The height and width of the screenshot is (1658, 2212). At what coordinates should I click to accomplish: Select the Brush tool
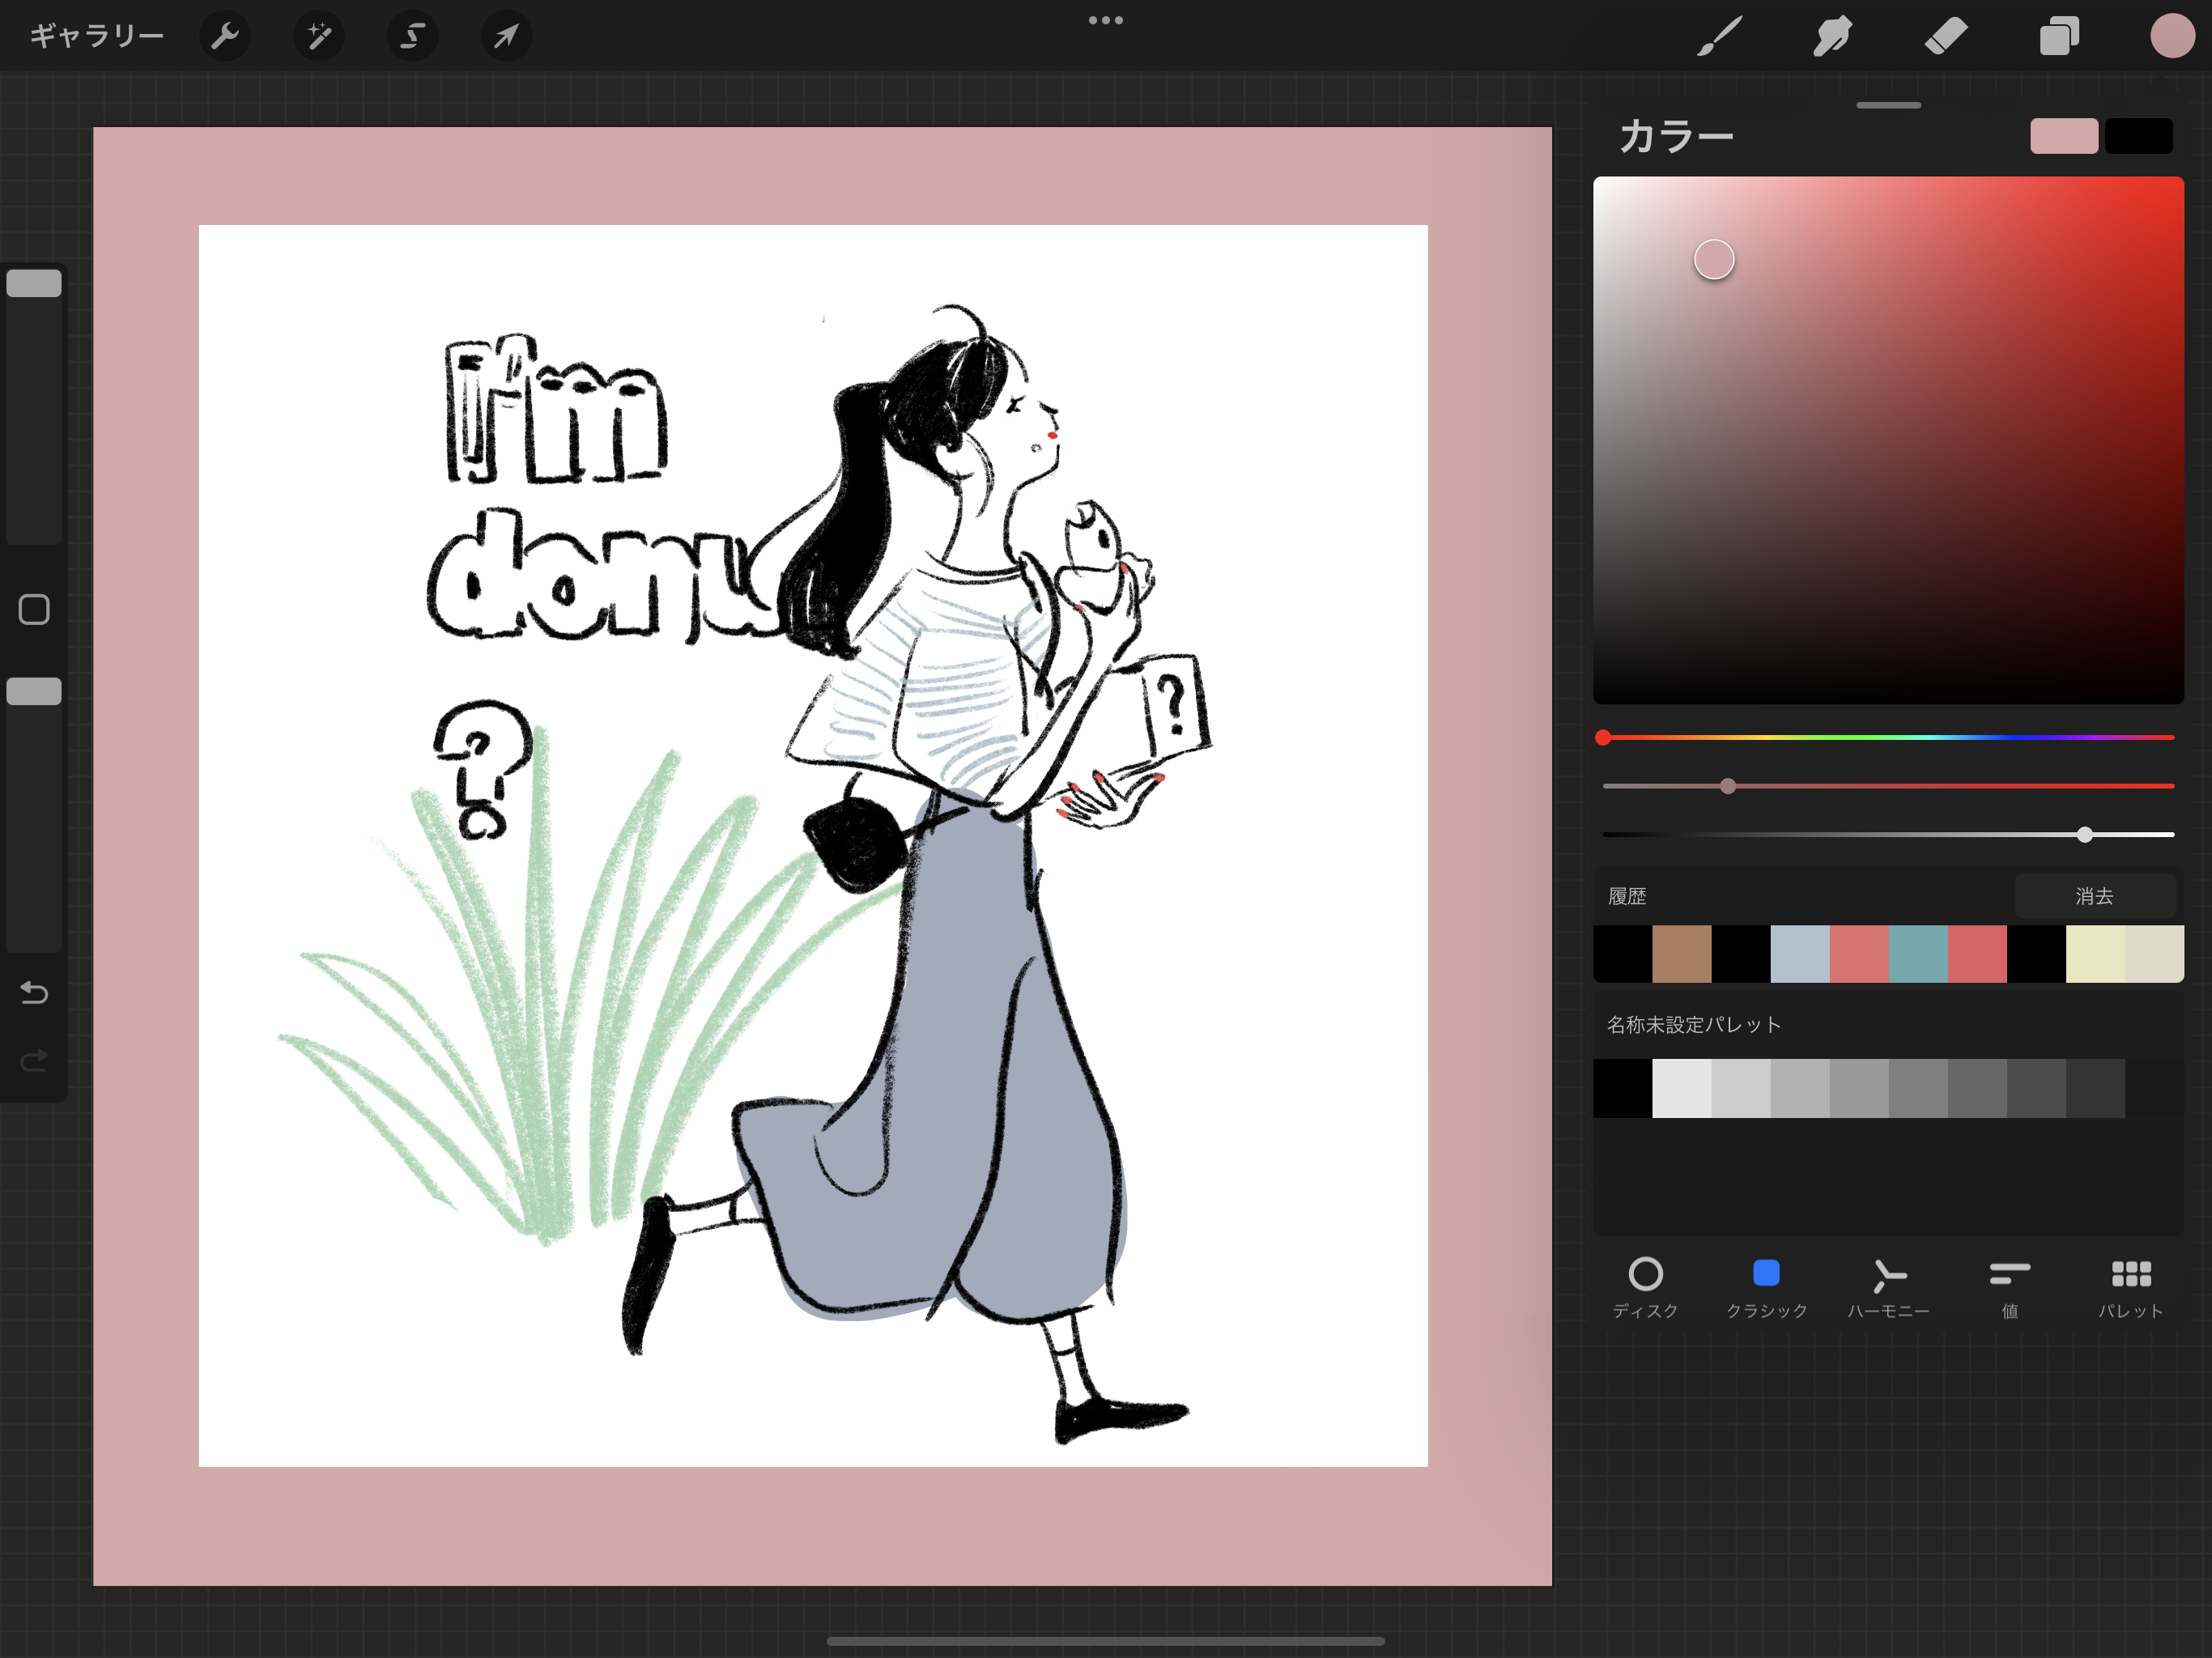click(1719, 37)
